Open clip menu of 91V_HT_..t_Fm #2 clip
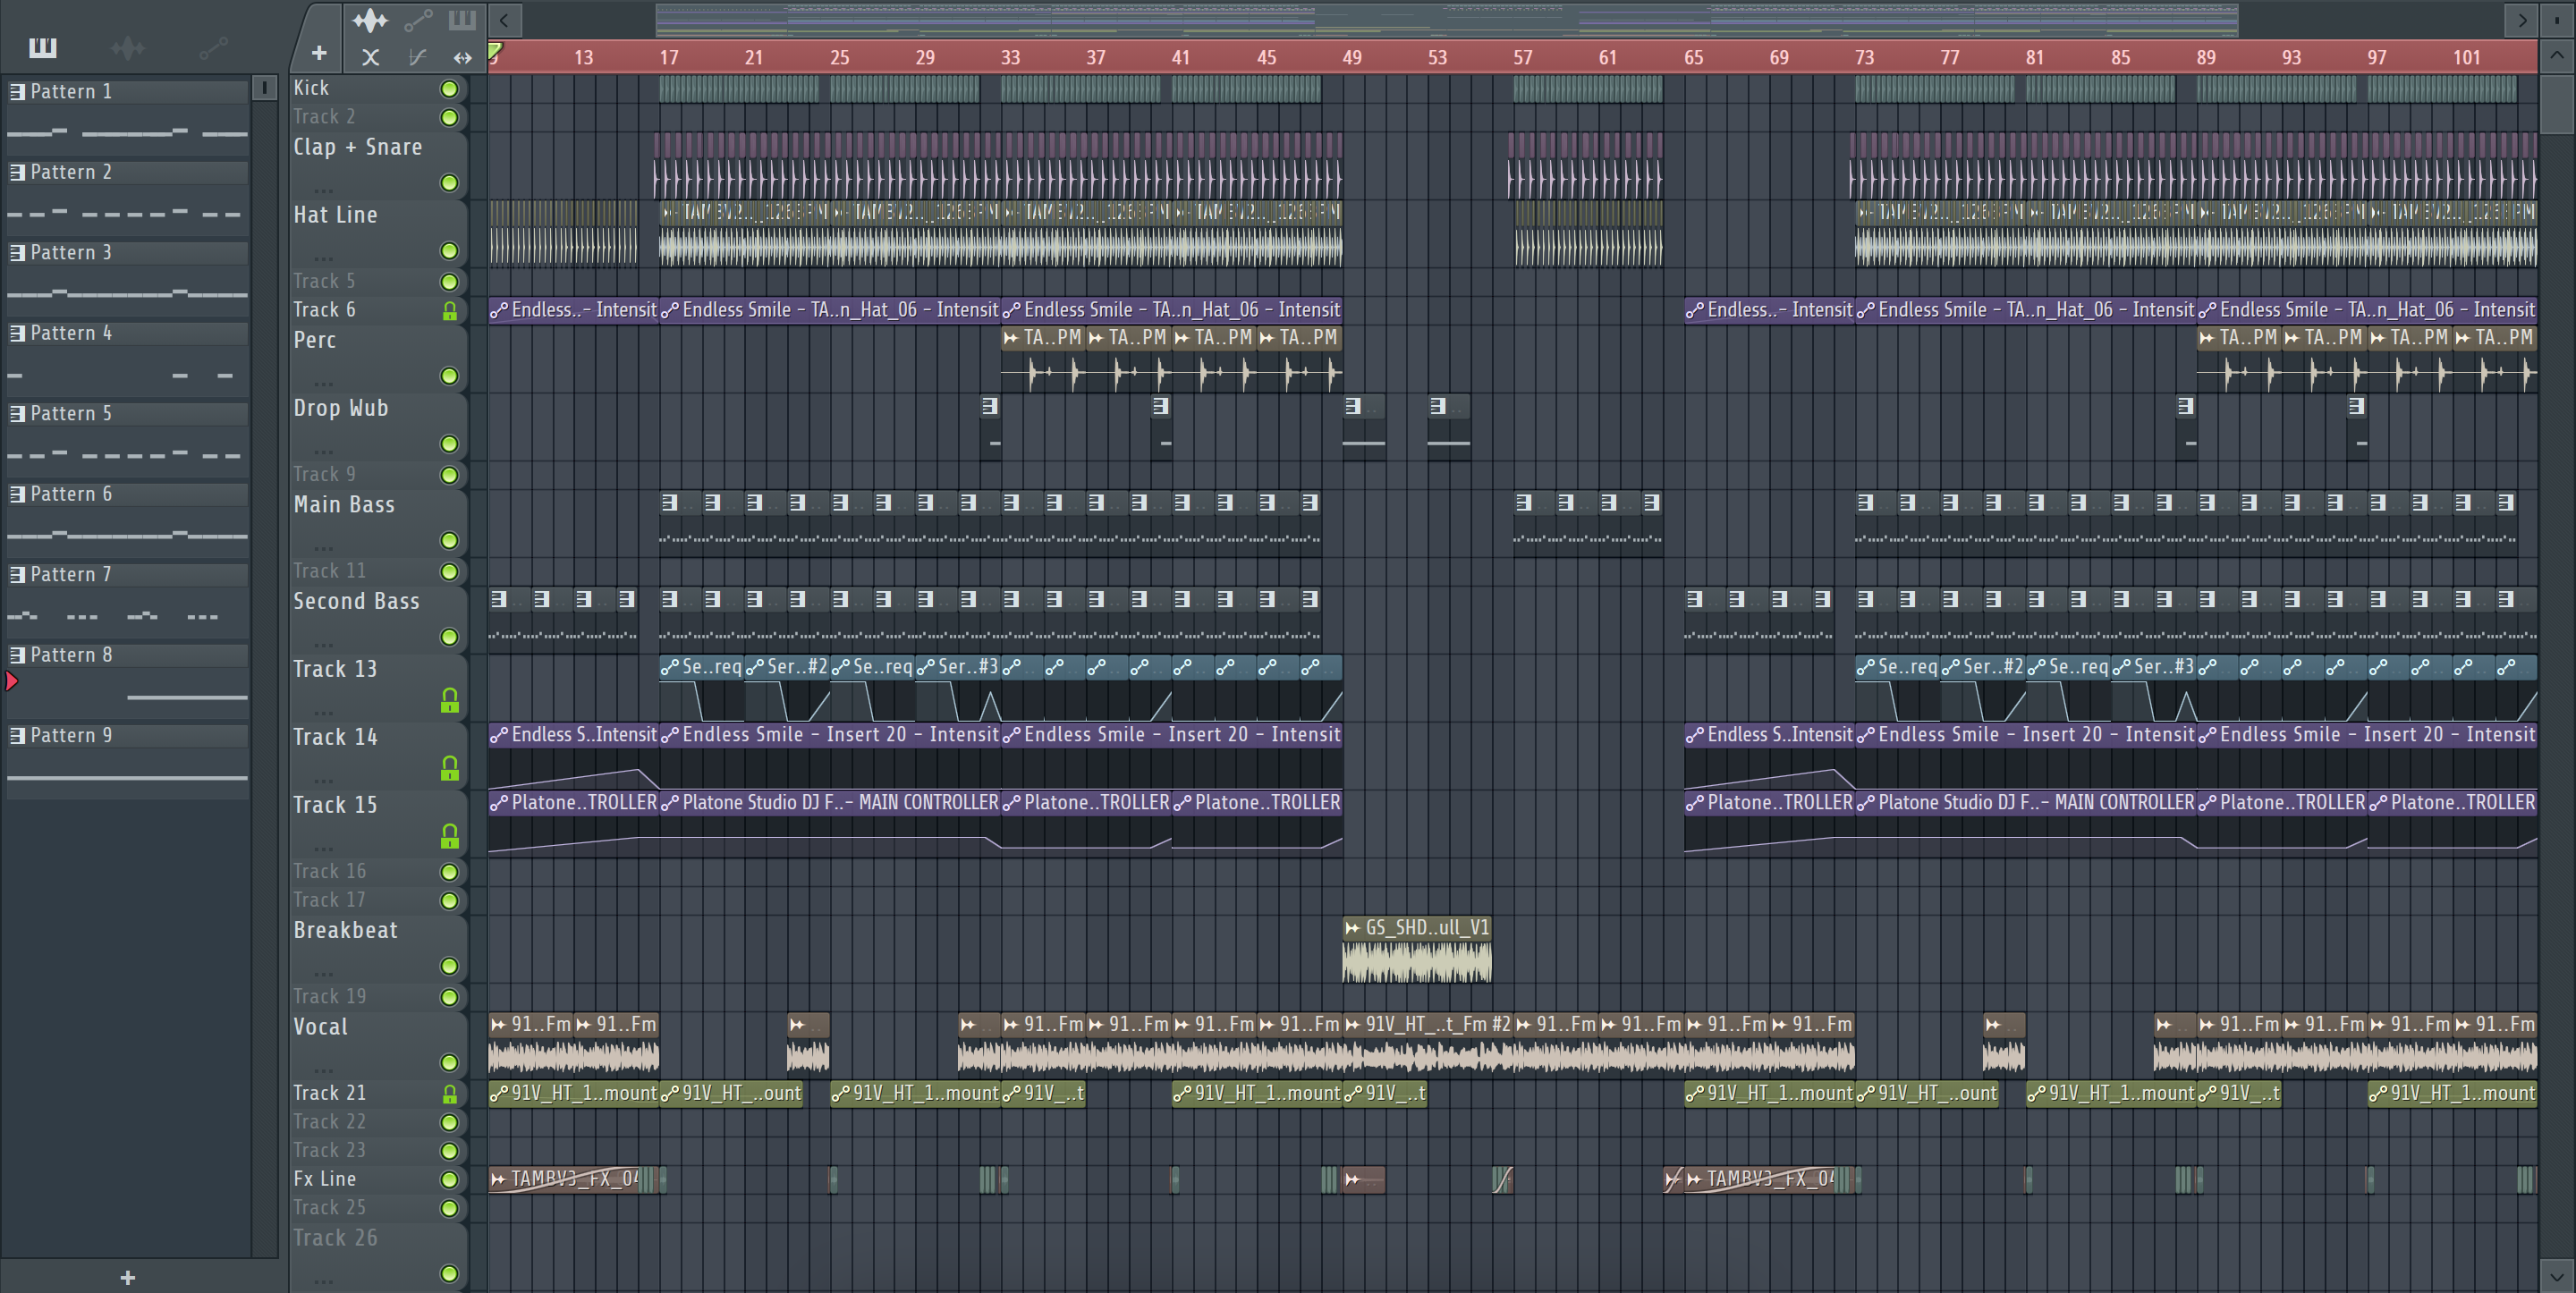The height and width of the screenshot is (1293, 2576). coord(1353,1025)
